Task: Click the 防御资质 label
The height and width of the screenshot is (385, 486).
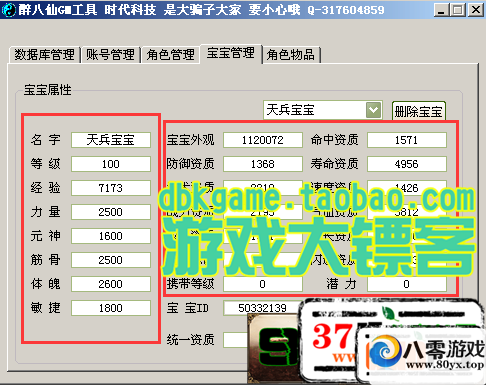Action: coord(191,164)
